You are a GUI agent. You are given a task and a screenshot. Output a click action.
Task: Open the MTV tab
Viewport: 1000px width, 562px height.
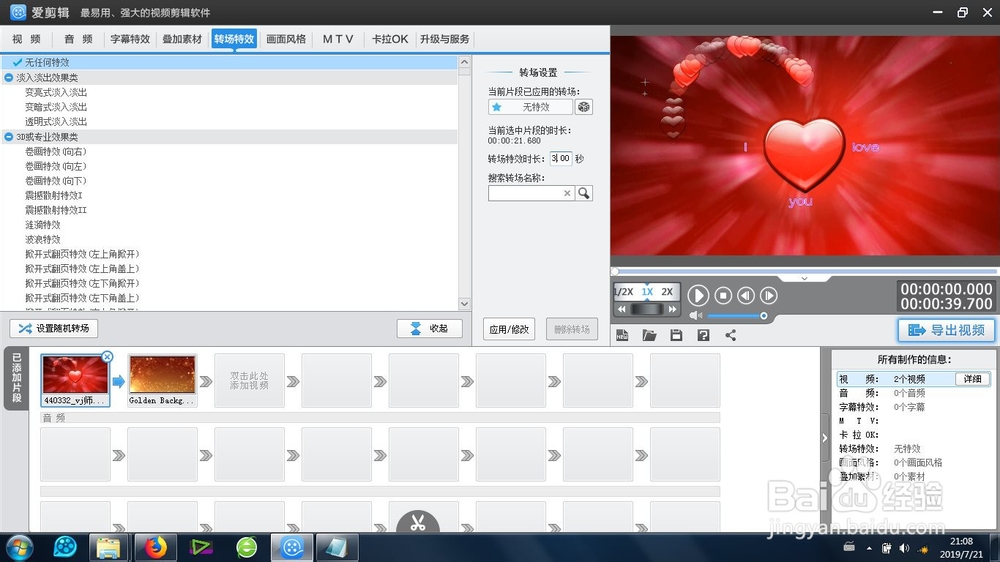point(338,39)
